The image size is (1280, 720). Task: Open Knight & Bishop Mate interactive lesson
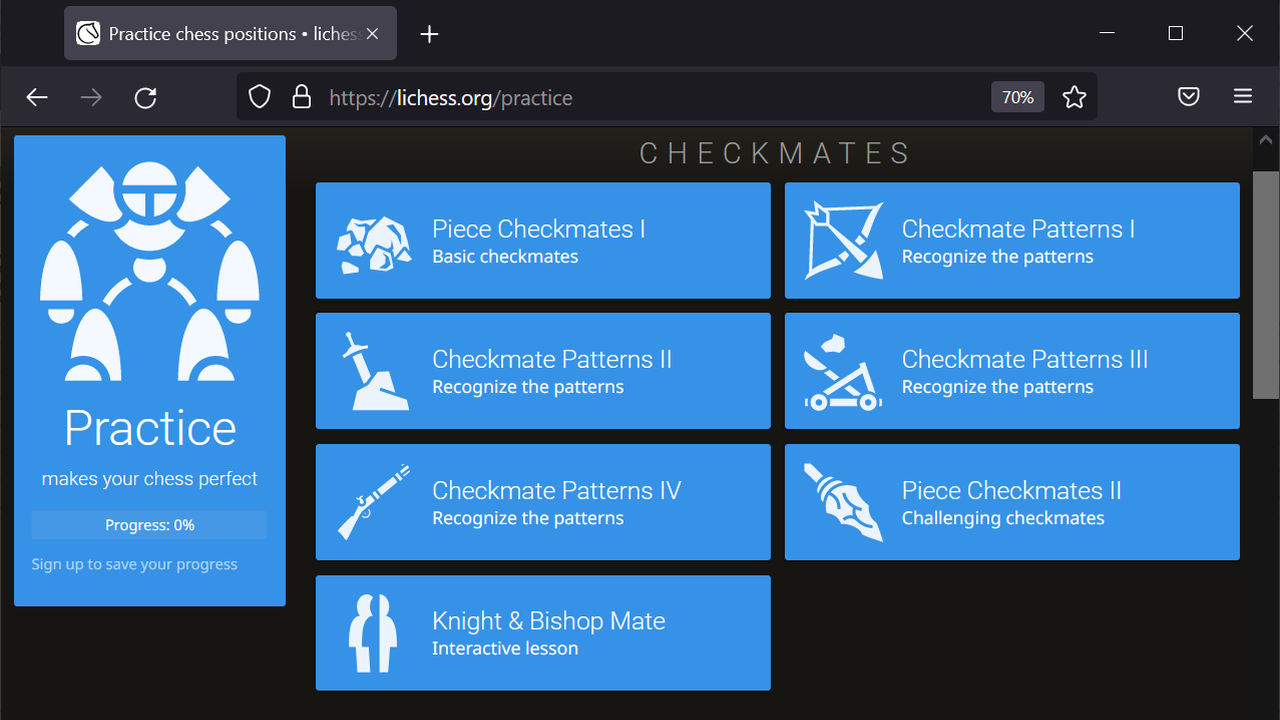click(543, 633)
